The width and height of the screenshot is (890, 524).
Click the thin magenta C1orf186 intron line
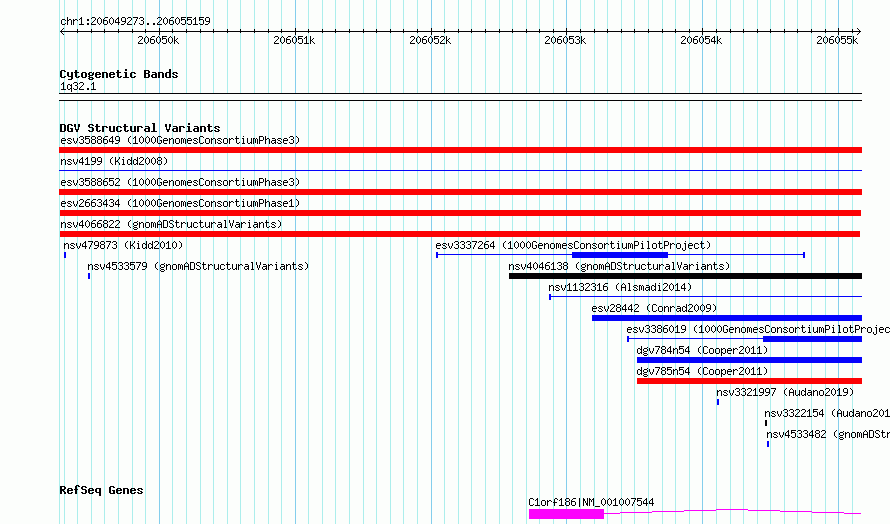pyautogui.click(x=732, y=511)
